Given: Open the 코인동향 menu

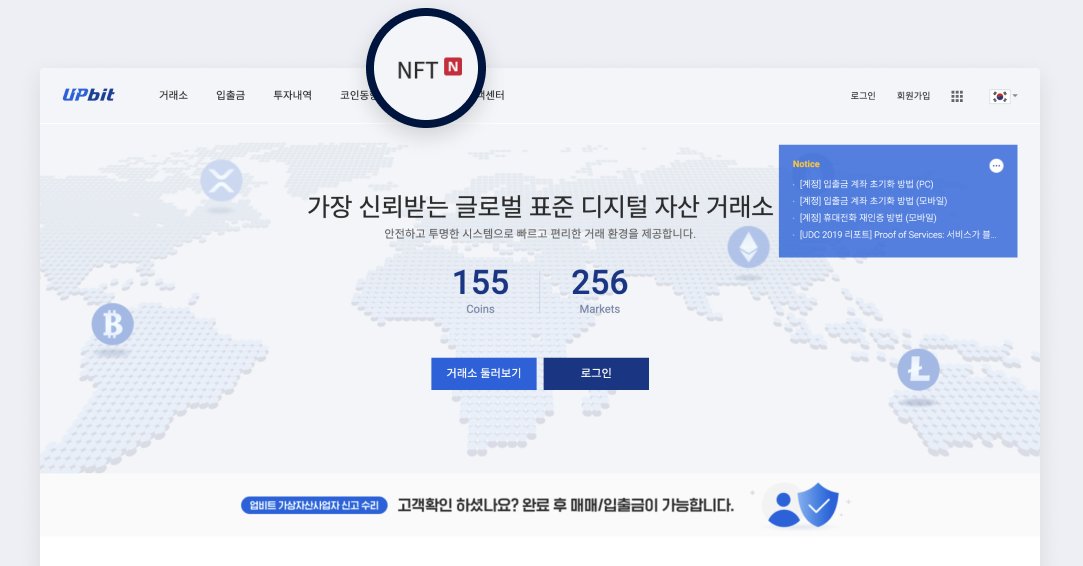Looking at the screenshot, I should 356,95.
